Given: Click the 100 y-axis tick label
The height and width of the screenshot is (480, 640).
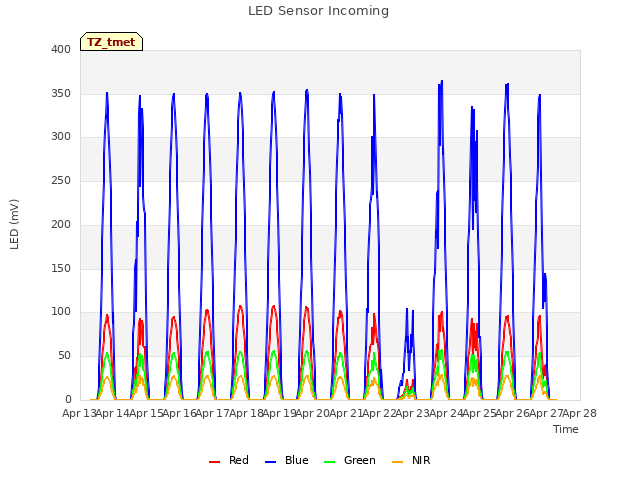Looking at the screenshot, I should tap(61, 312).
